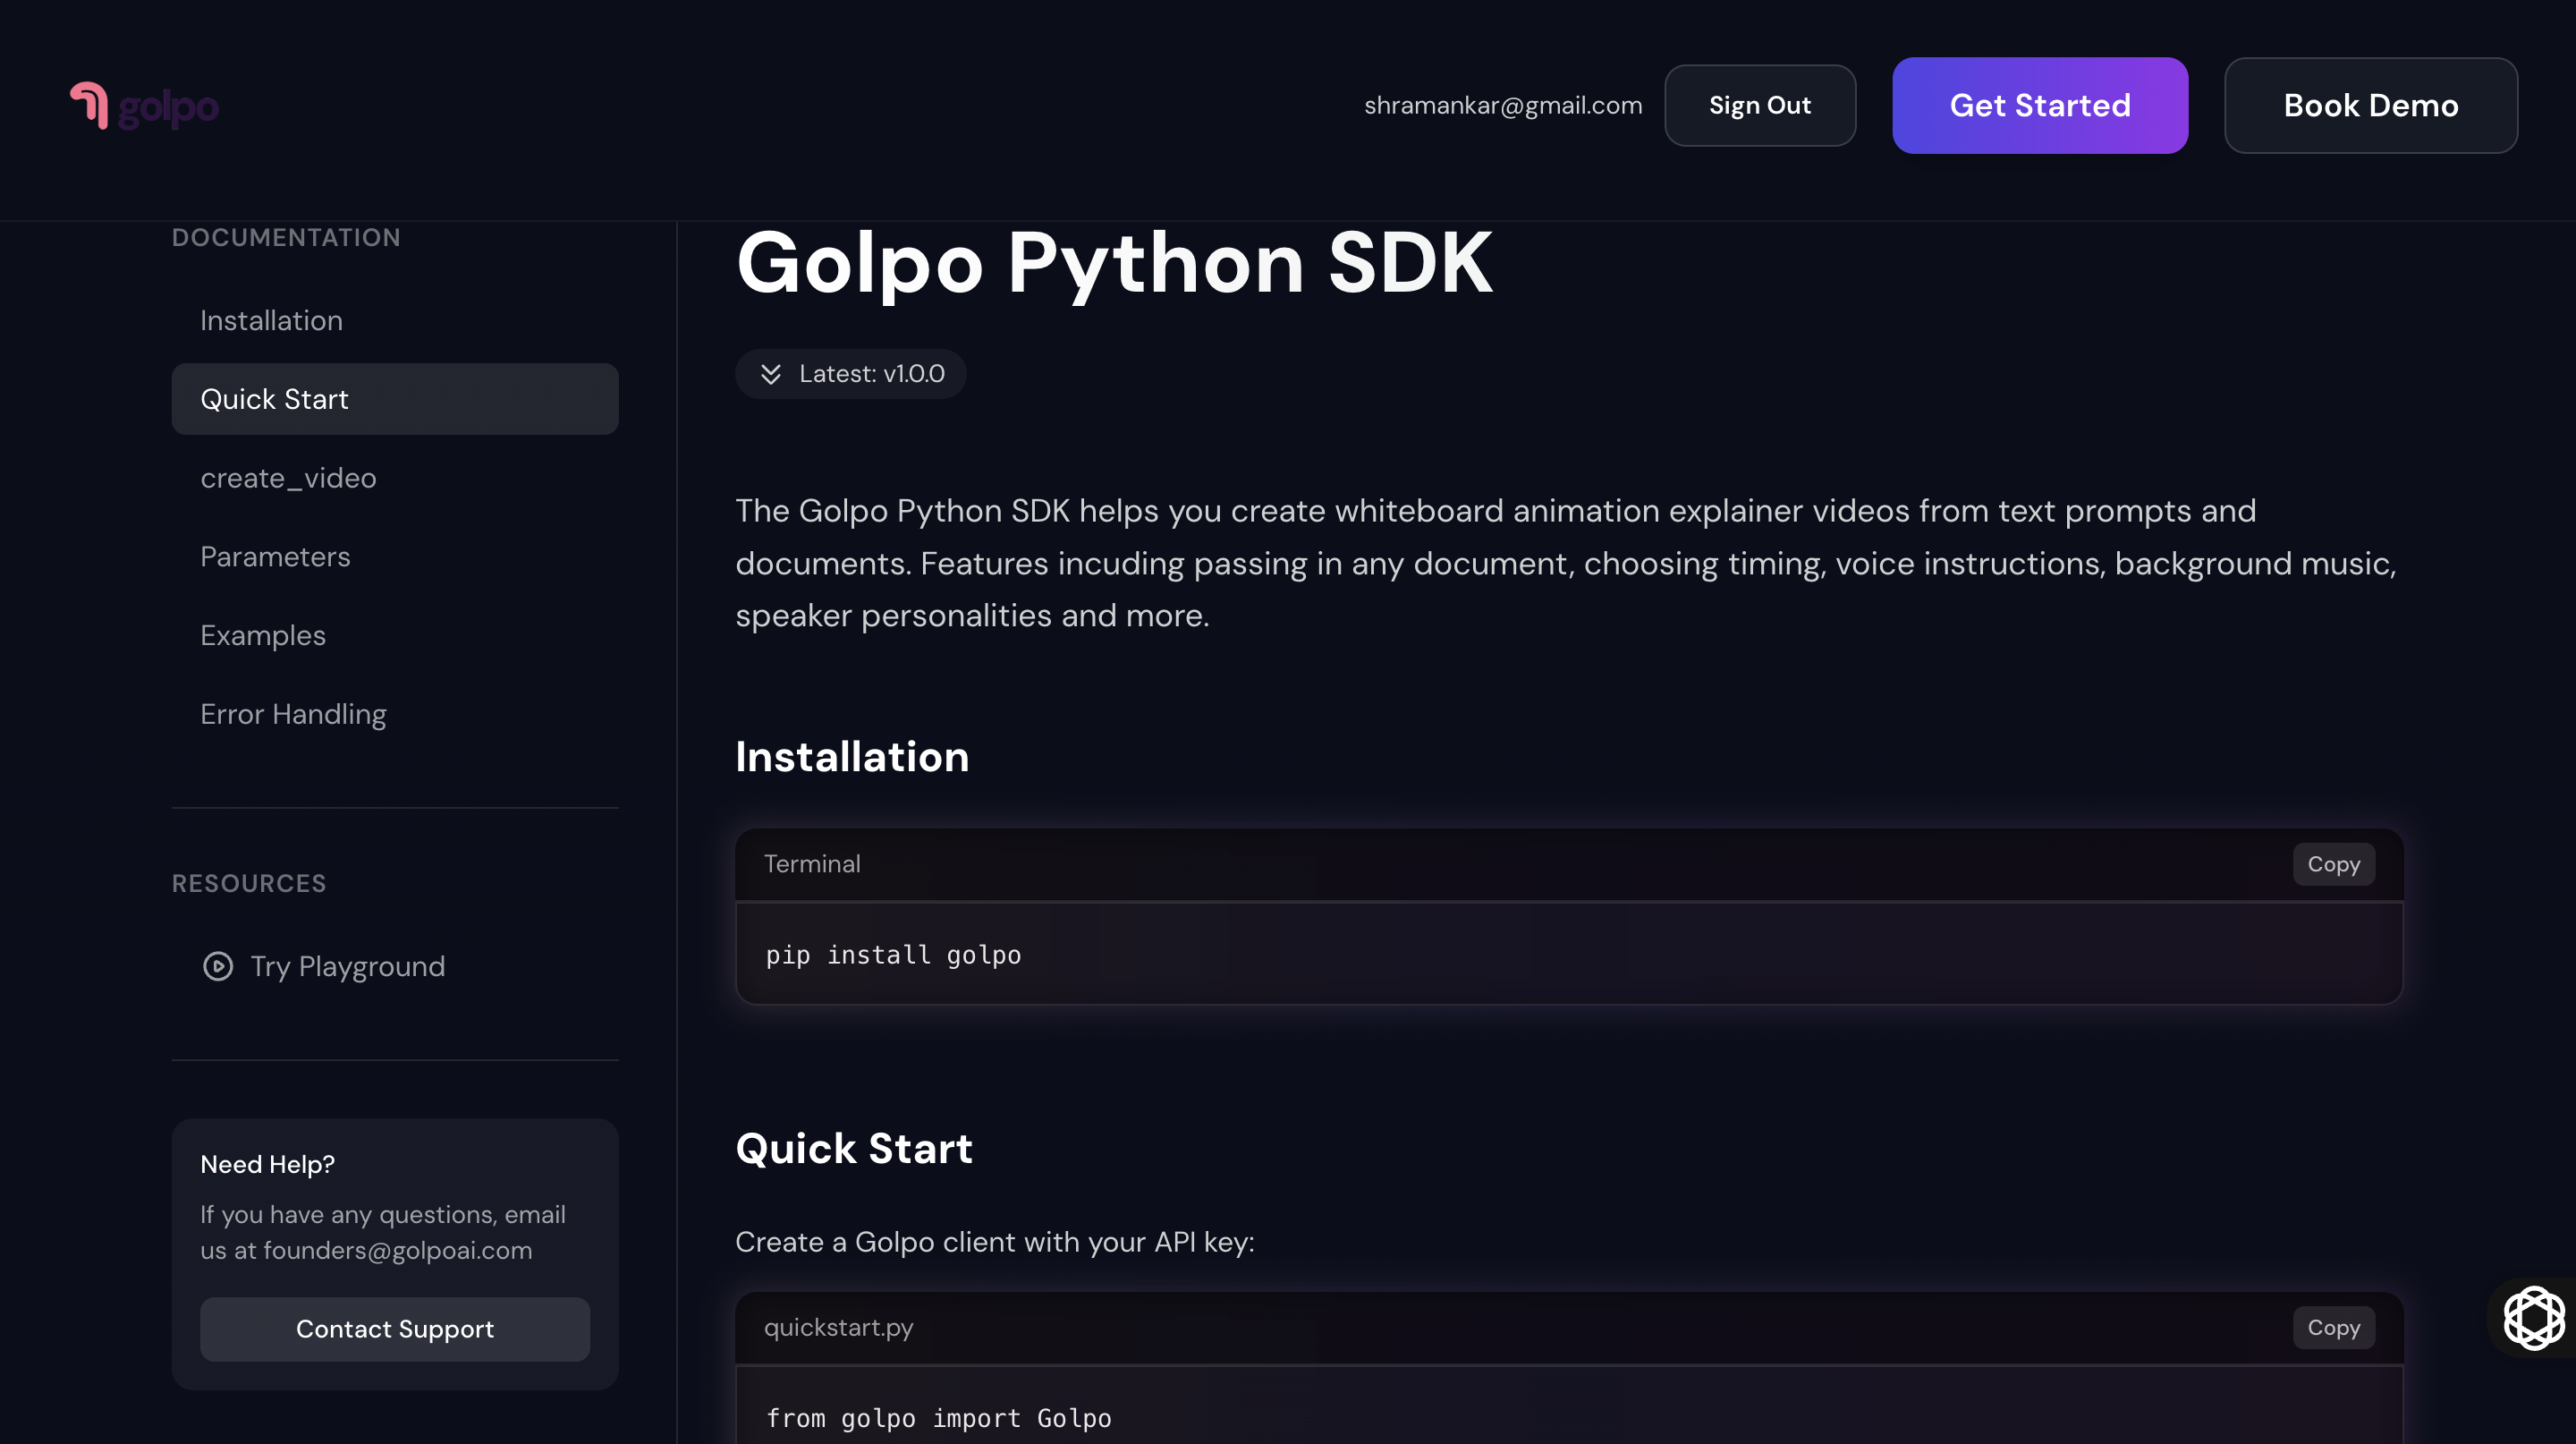Click the Golpo logo icon
The width and height of the screenshot is (2576, 1444).
(90, 105)
